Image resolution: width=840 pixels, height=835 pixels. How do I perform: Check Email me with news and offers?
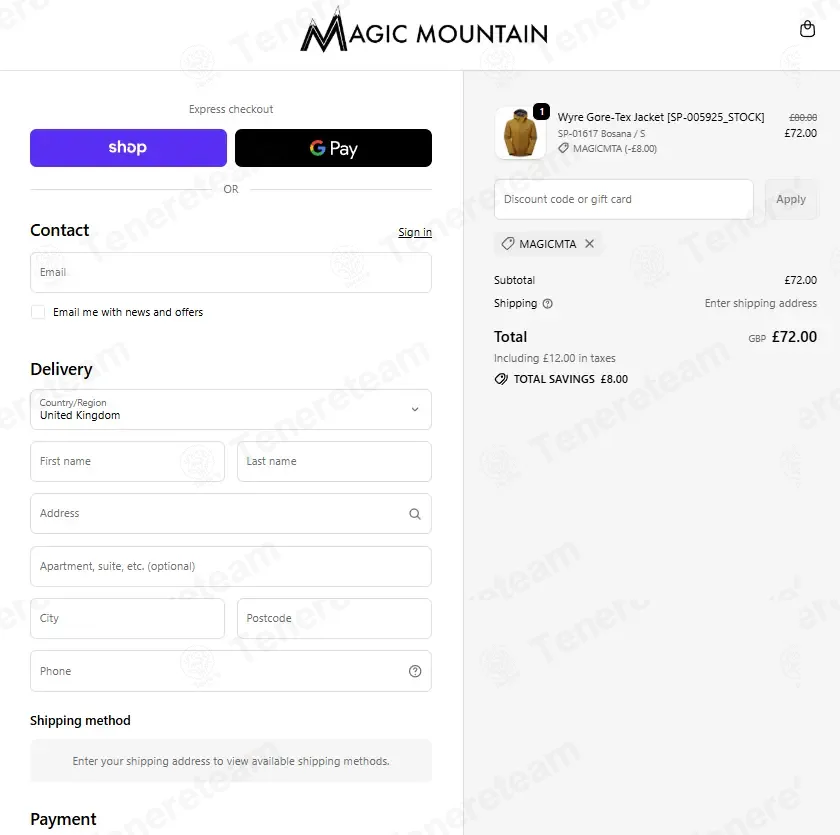[38, 312]
